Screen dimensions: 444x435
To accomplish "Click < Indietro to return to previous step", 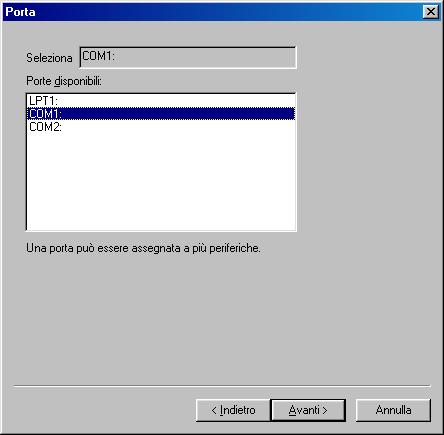I will 233,410.
